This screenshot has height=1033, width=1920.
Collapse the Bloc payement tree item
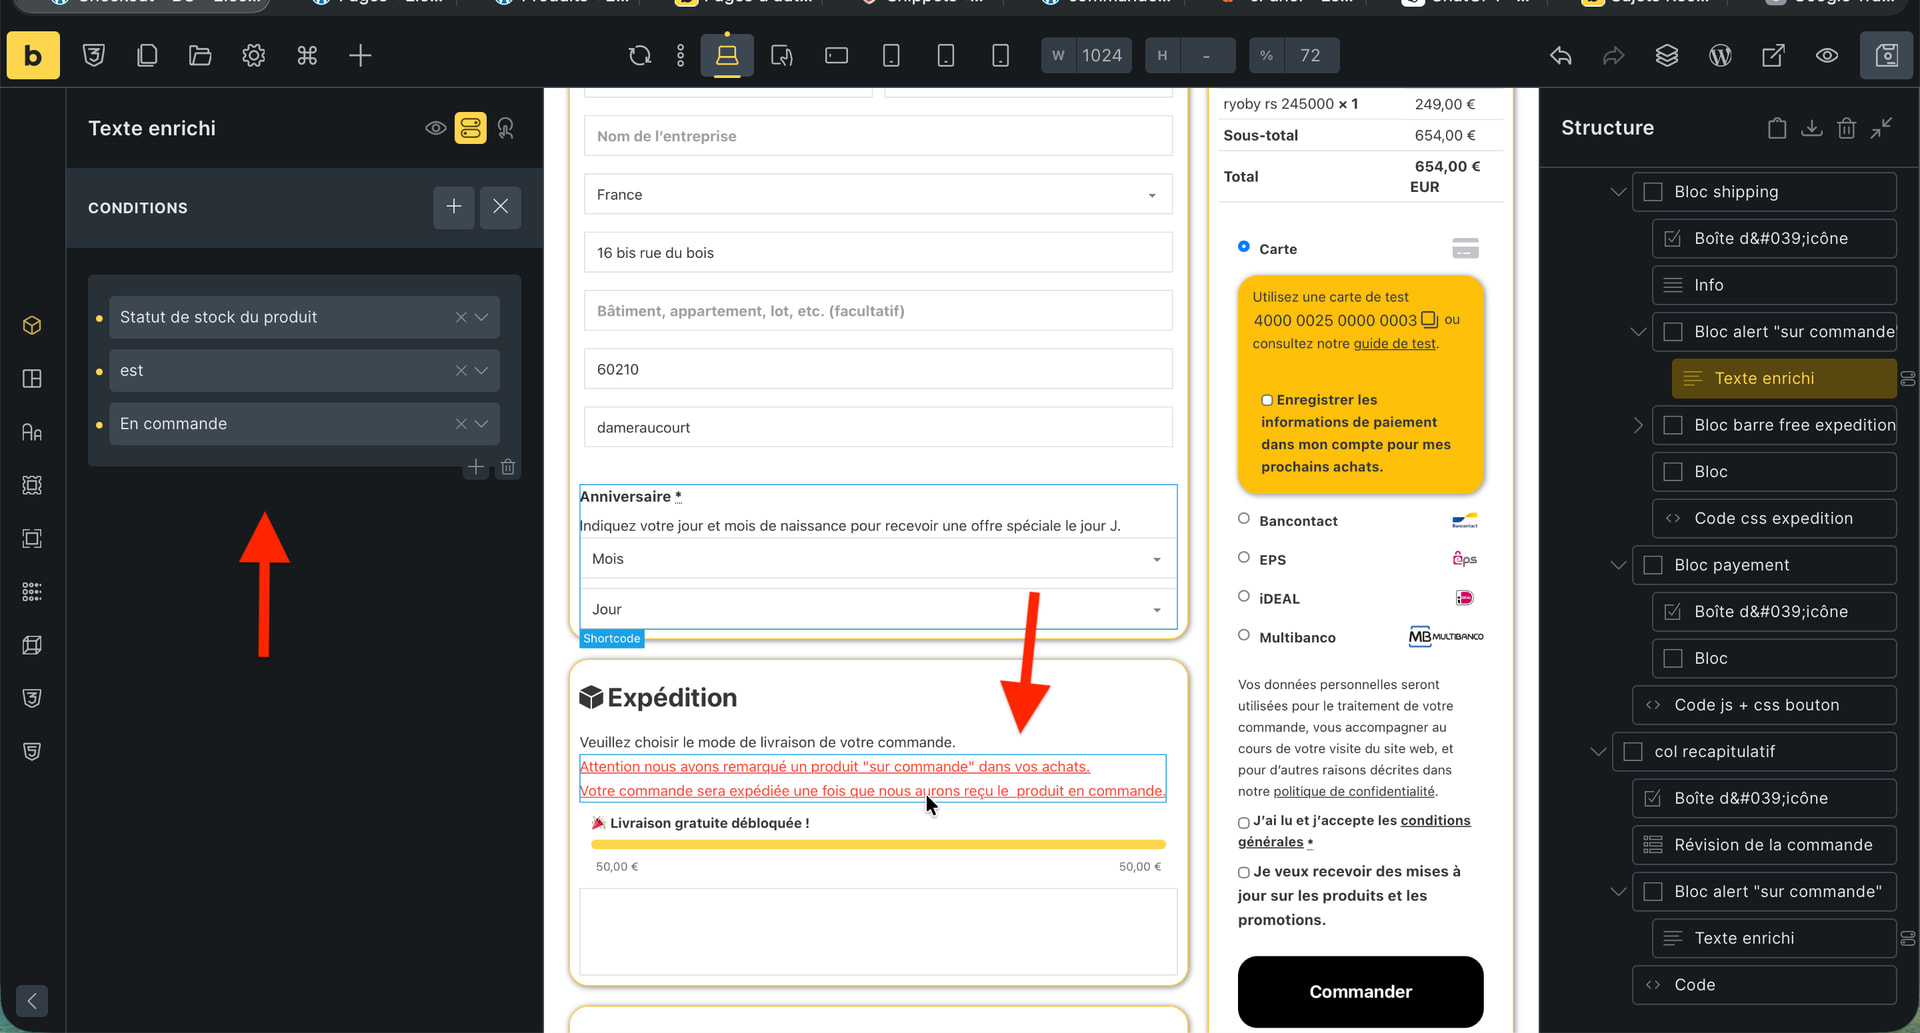pos(1618,565)
